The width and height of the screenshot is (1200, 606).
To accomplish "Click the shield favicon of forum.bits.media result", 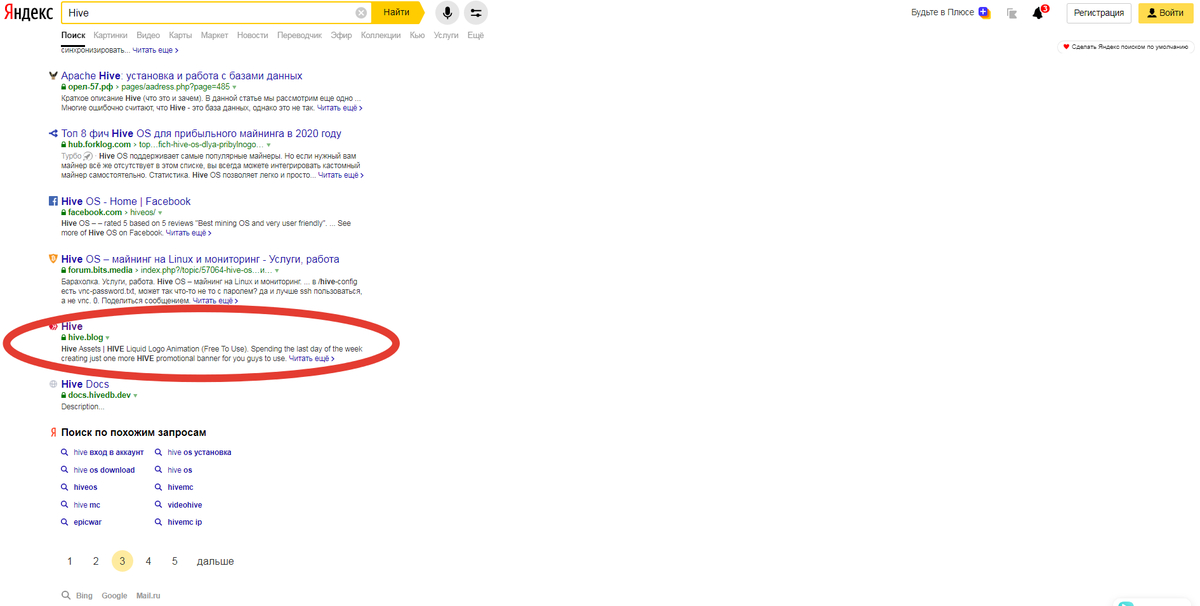I will coord(53,259).
